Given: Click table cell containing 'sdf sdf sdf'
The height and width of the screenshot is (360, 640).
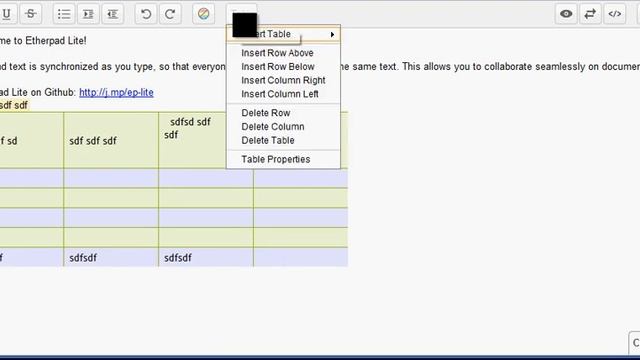Looking at the screenshot, I should (111, 140).
